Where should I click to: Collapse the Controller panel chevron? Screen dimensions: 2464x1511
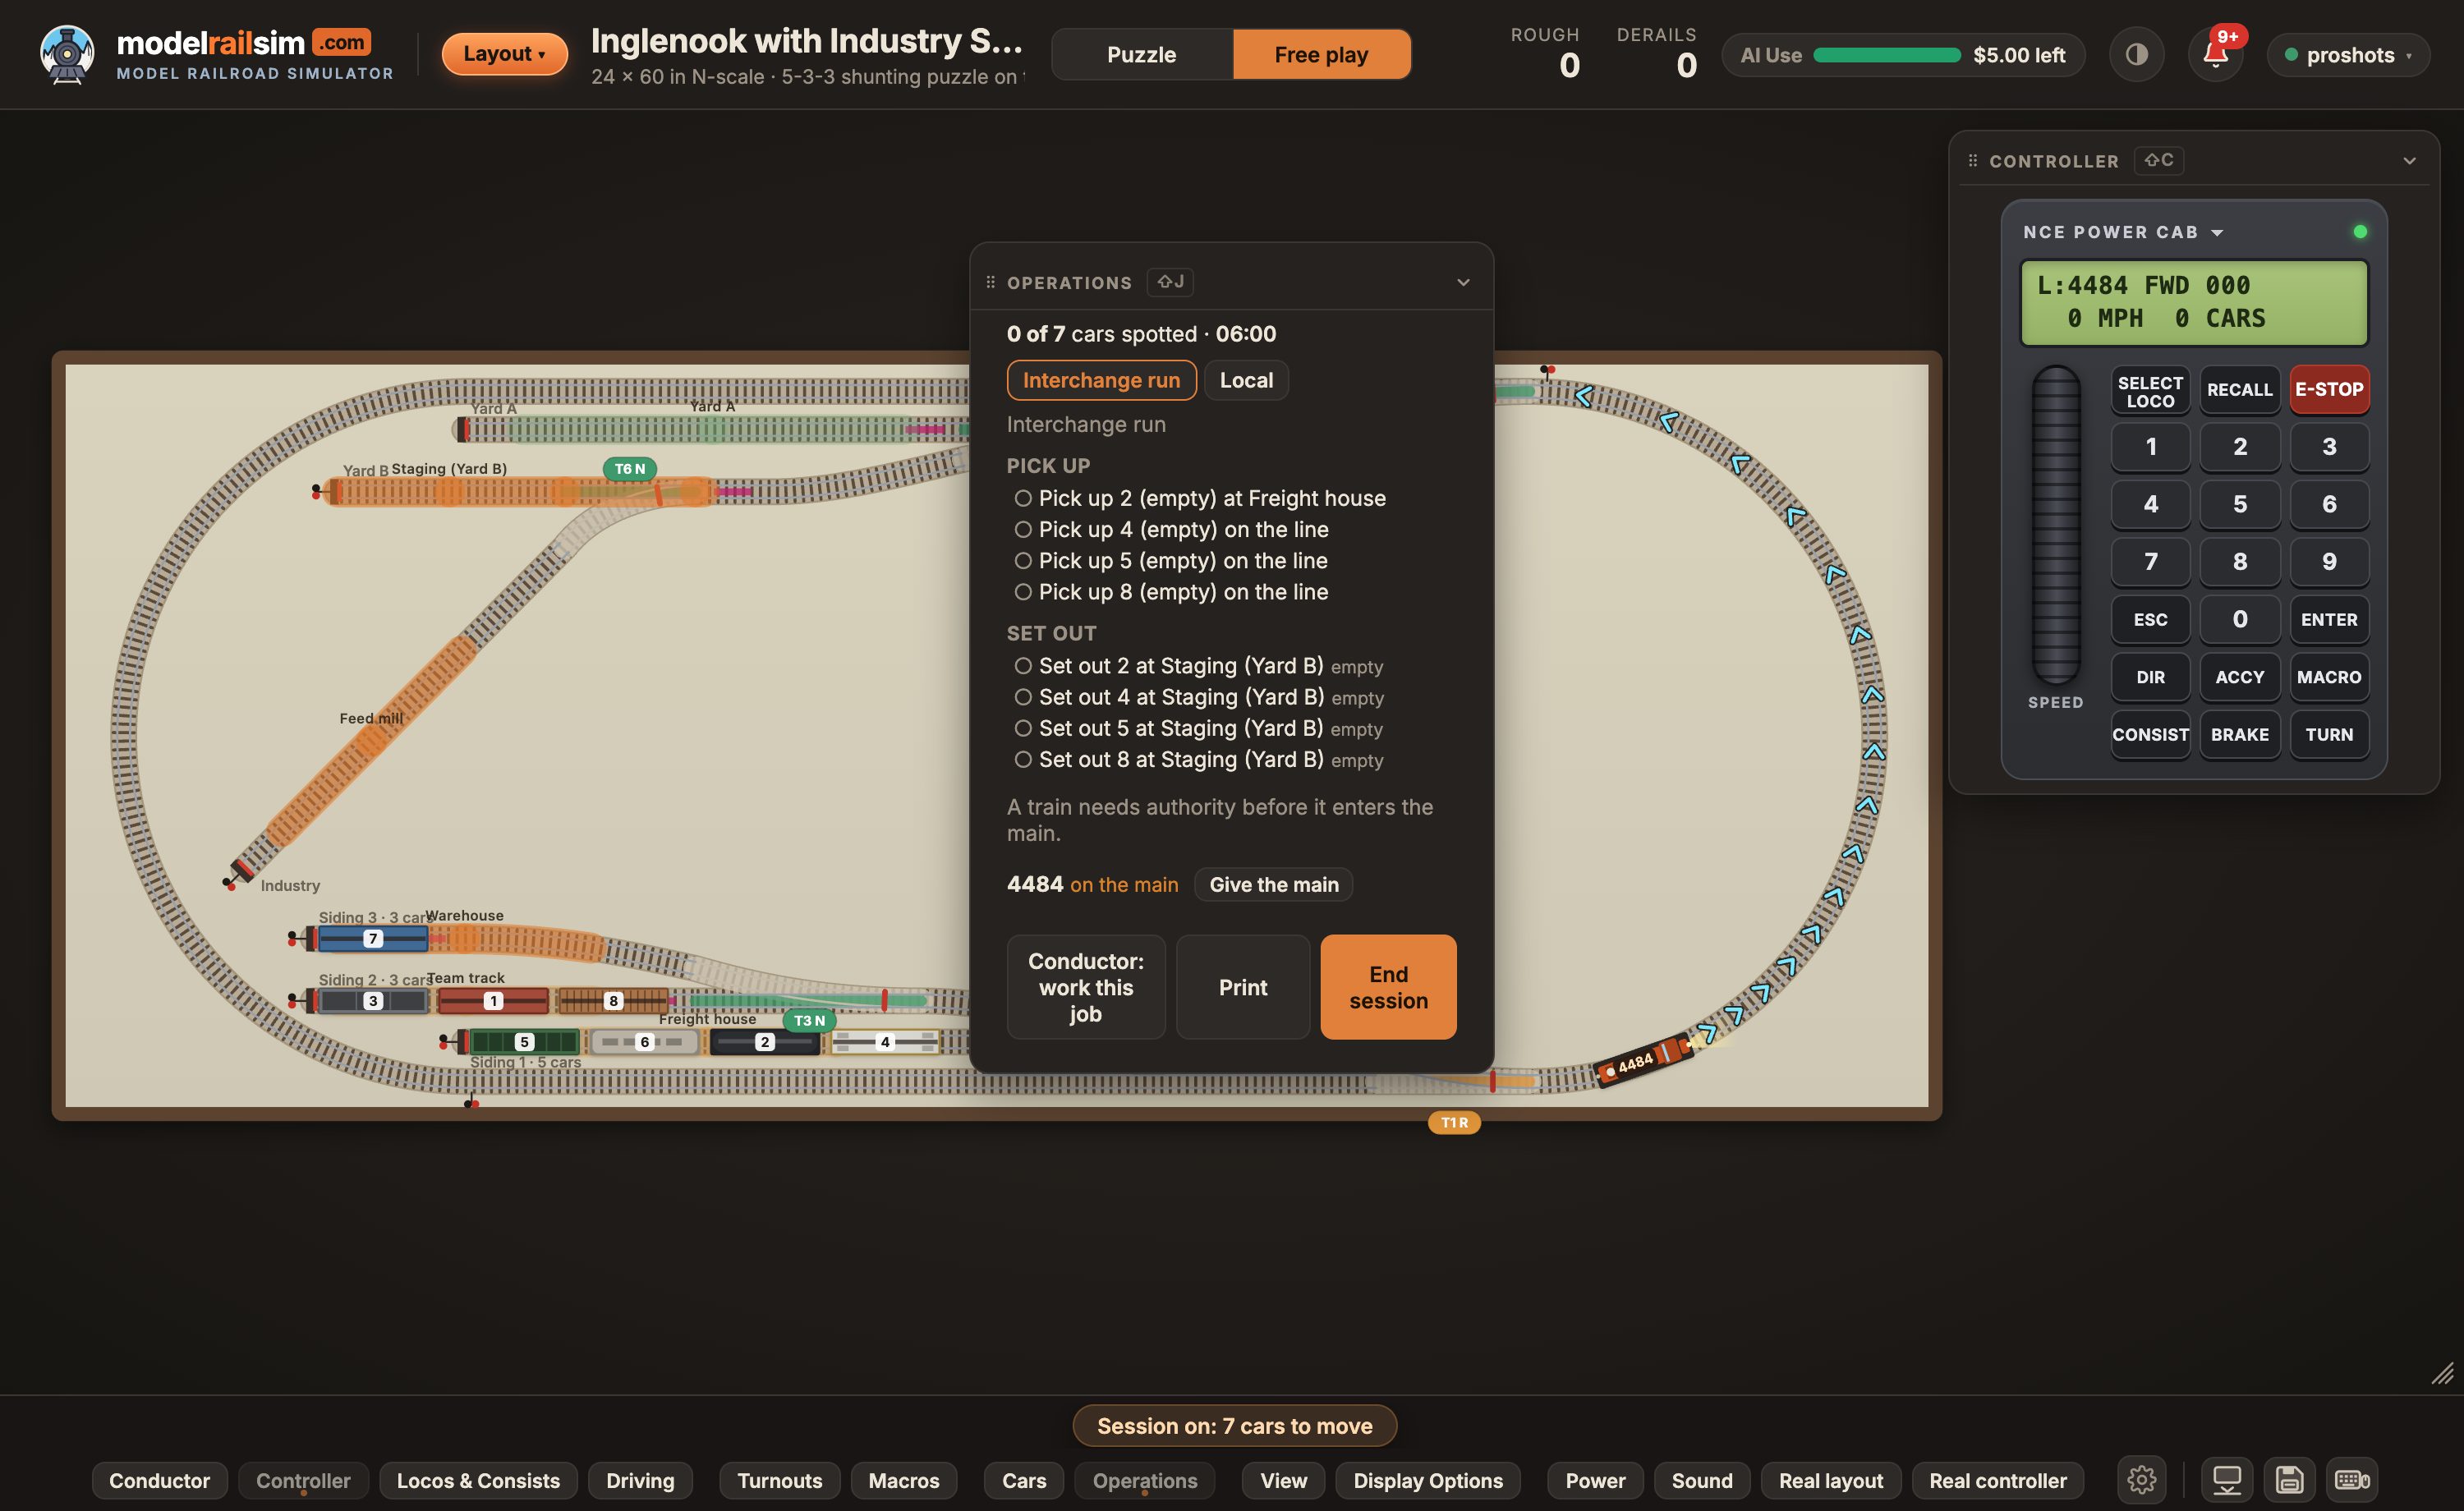(2409, 161)
